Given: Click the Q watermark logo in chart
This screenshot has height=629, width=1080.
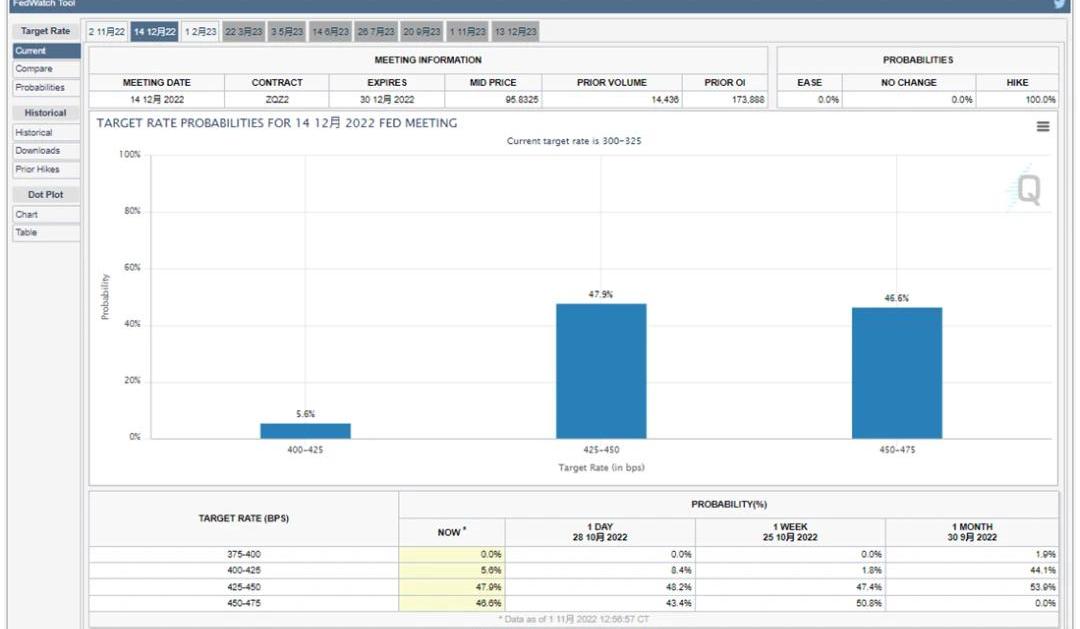Looking at the screenshot, I should 1026,189.
